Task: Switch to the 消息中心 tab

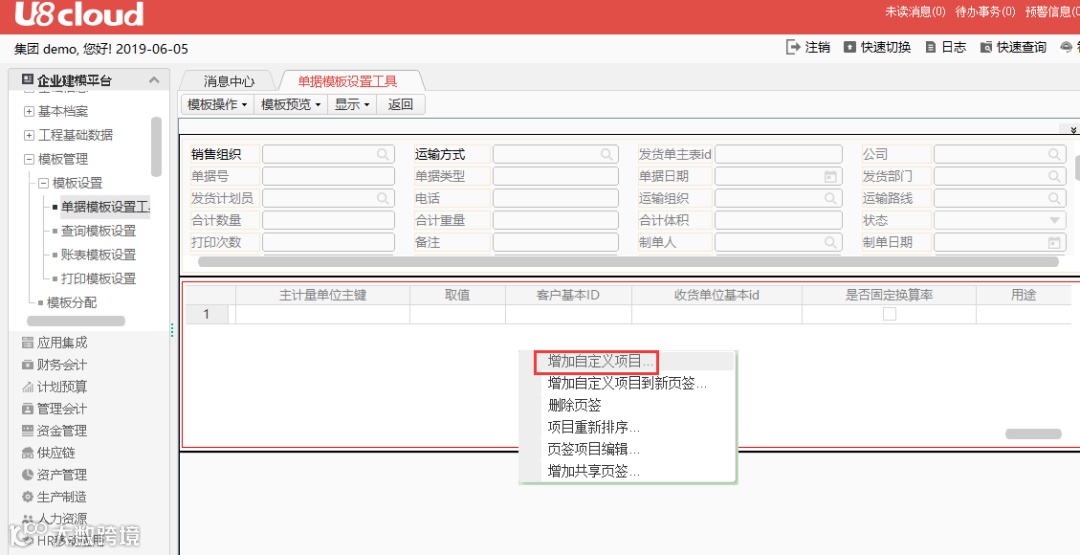Action: 229,81
